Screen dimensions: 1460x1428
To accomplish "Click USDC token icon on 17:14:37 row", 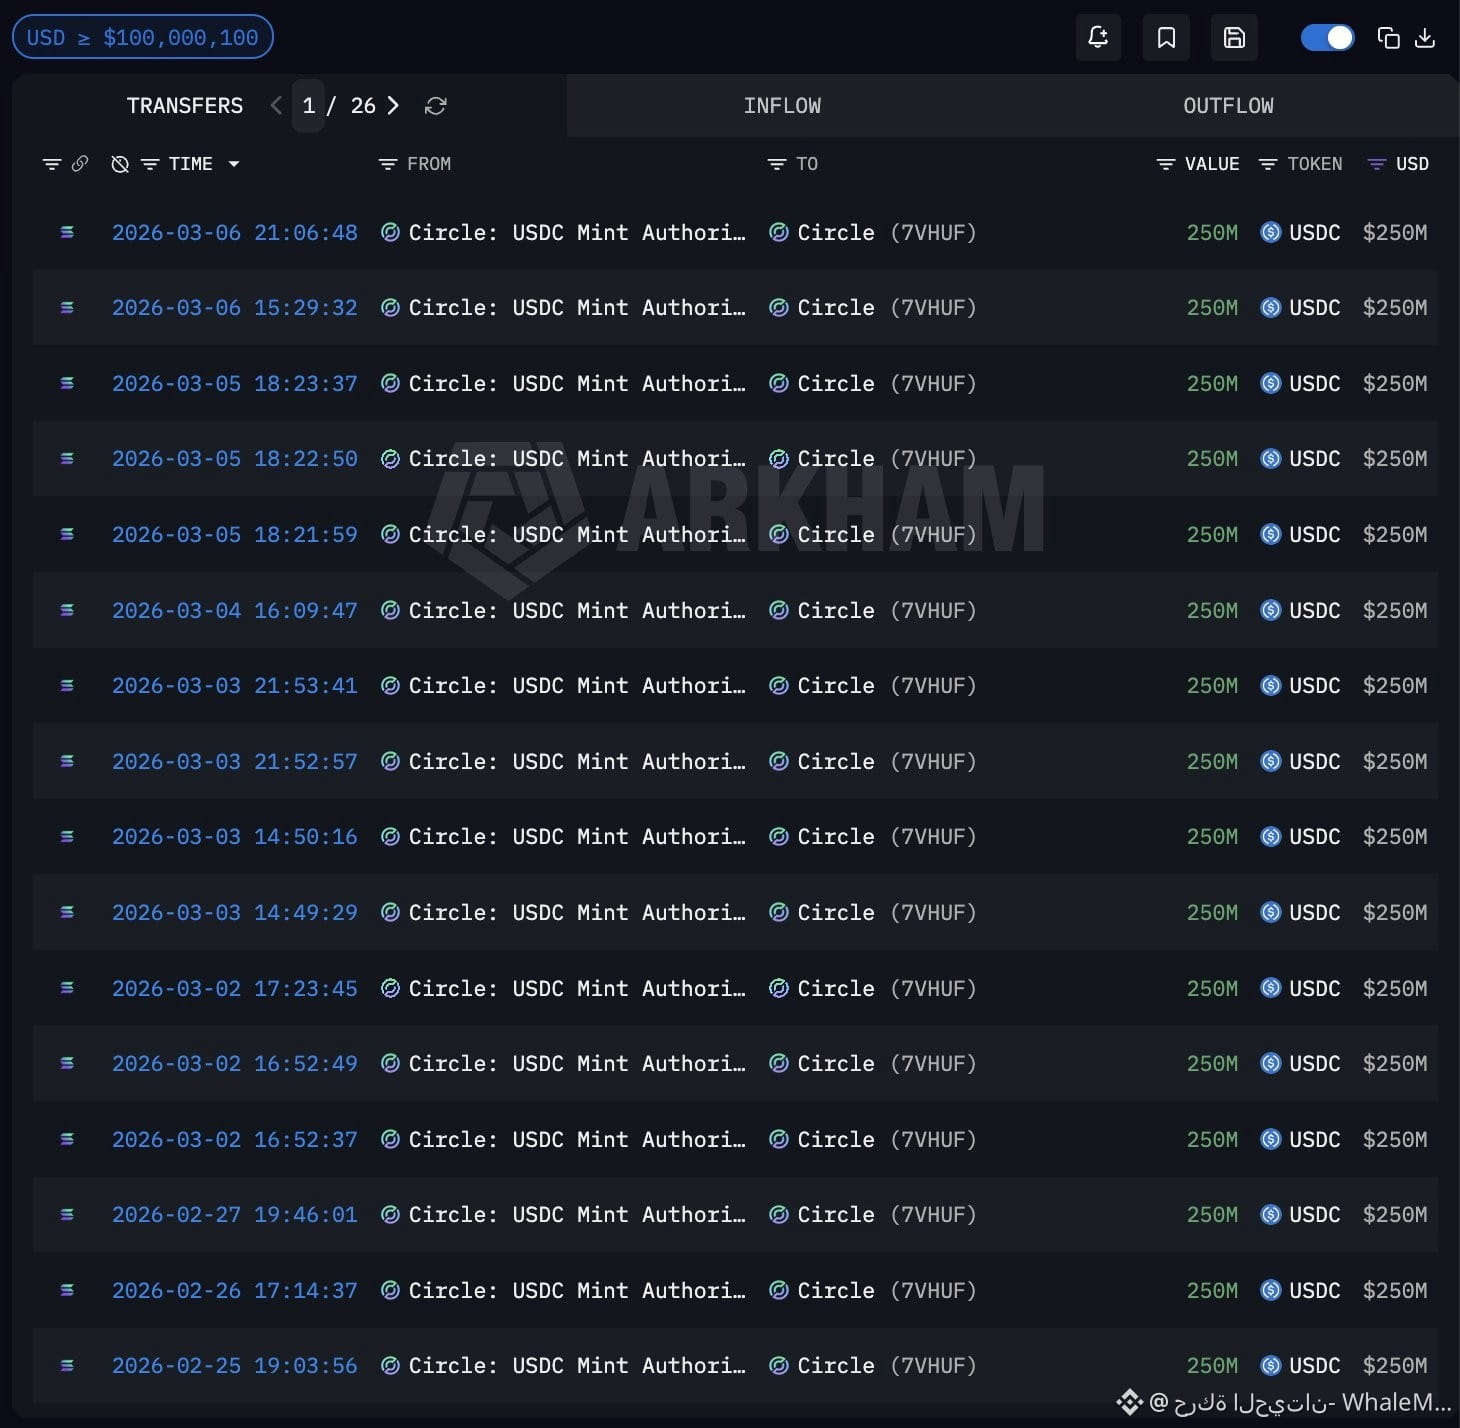I will pos(1270,1290).
